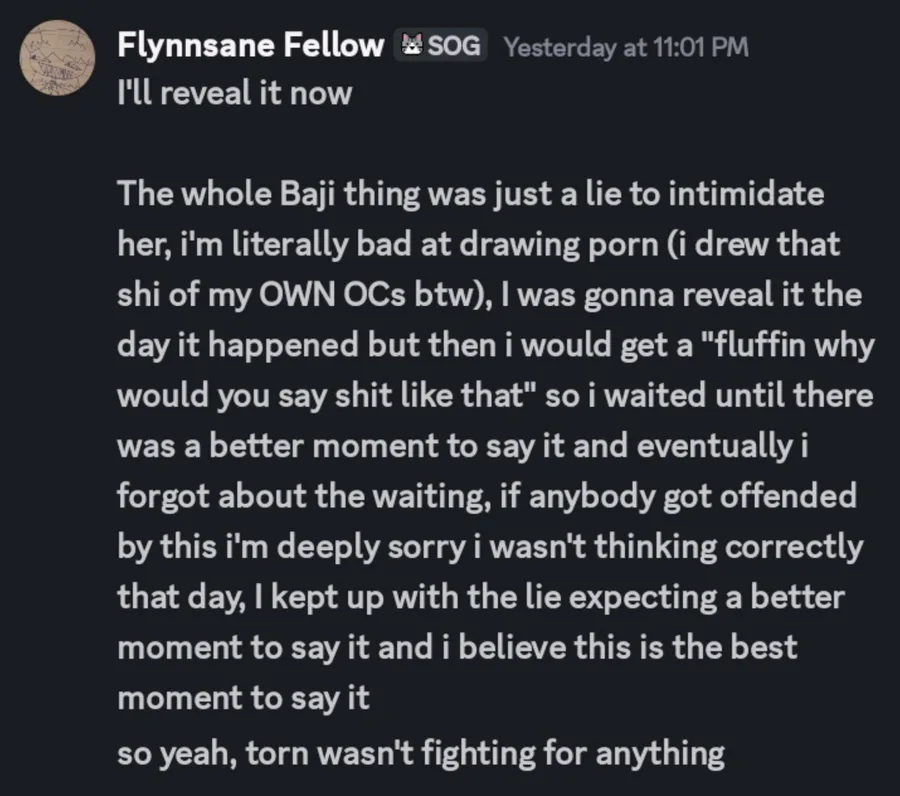The width and height of the screenshot is (900, 796).
Task: Click the cat icon in SOG tag
Action: 412,45
